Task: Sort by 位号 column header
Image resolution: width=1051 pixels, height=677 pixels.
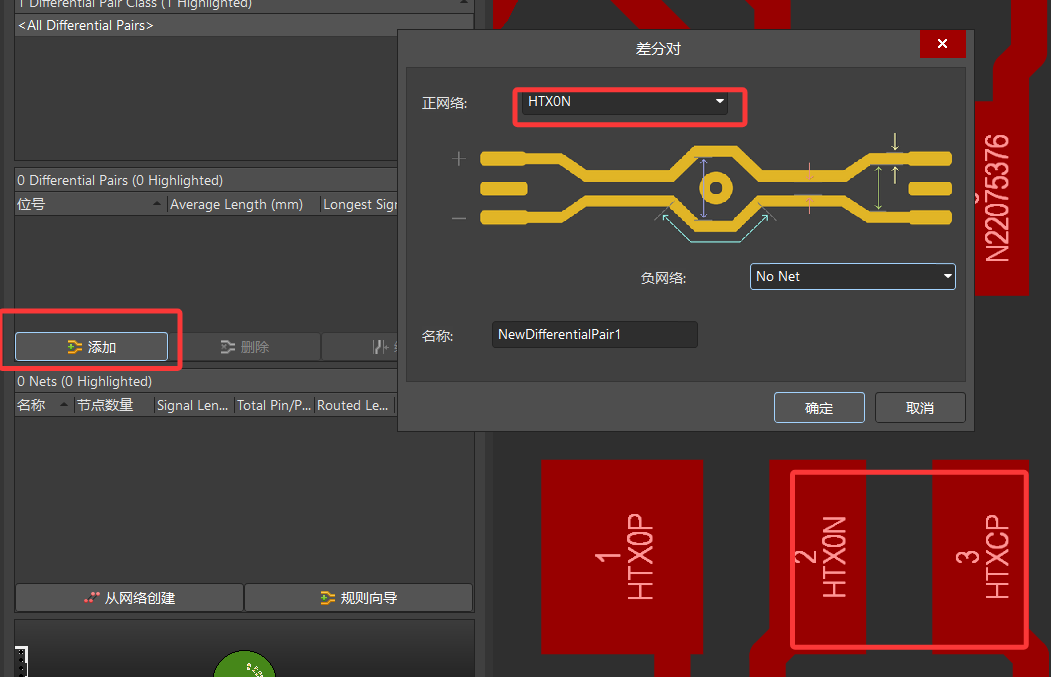Action: coord(90,204)
